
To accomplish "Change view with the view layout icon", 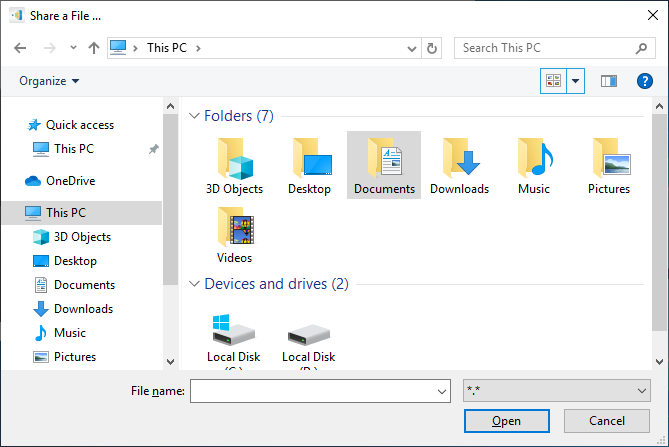I will [x=553, y=81].
